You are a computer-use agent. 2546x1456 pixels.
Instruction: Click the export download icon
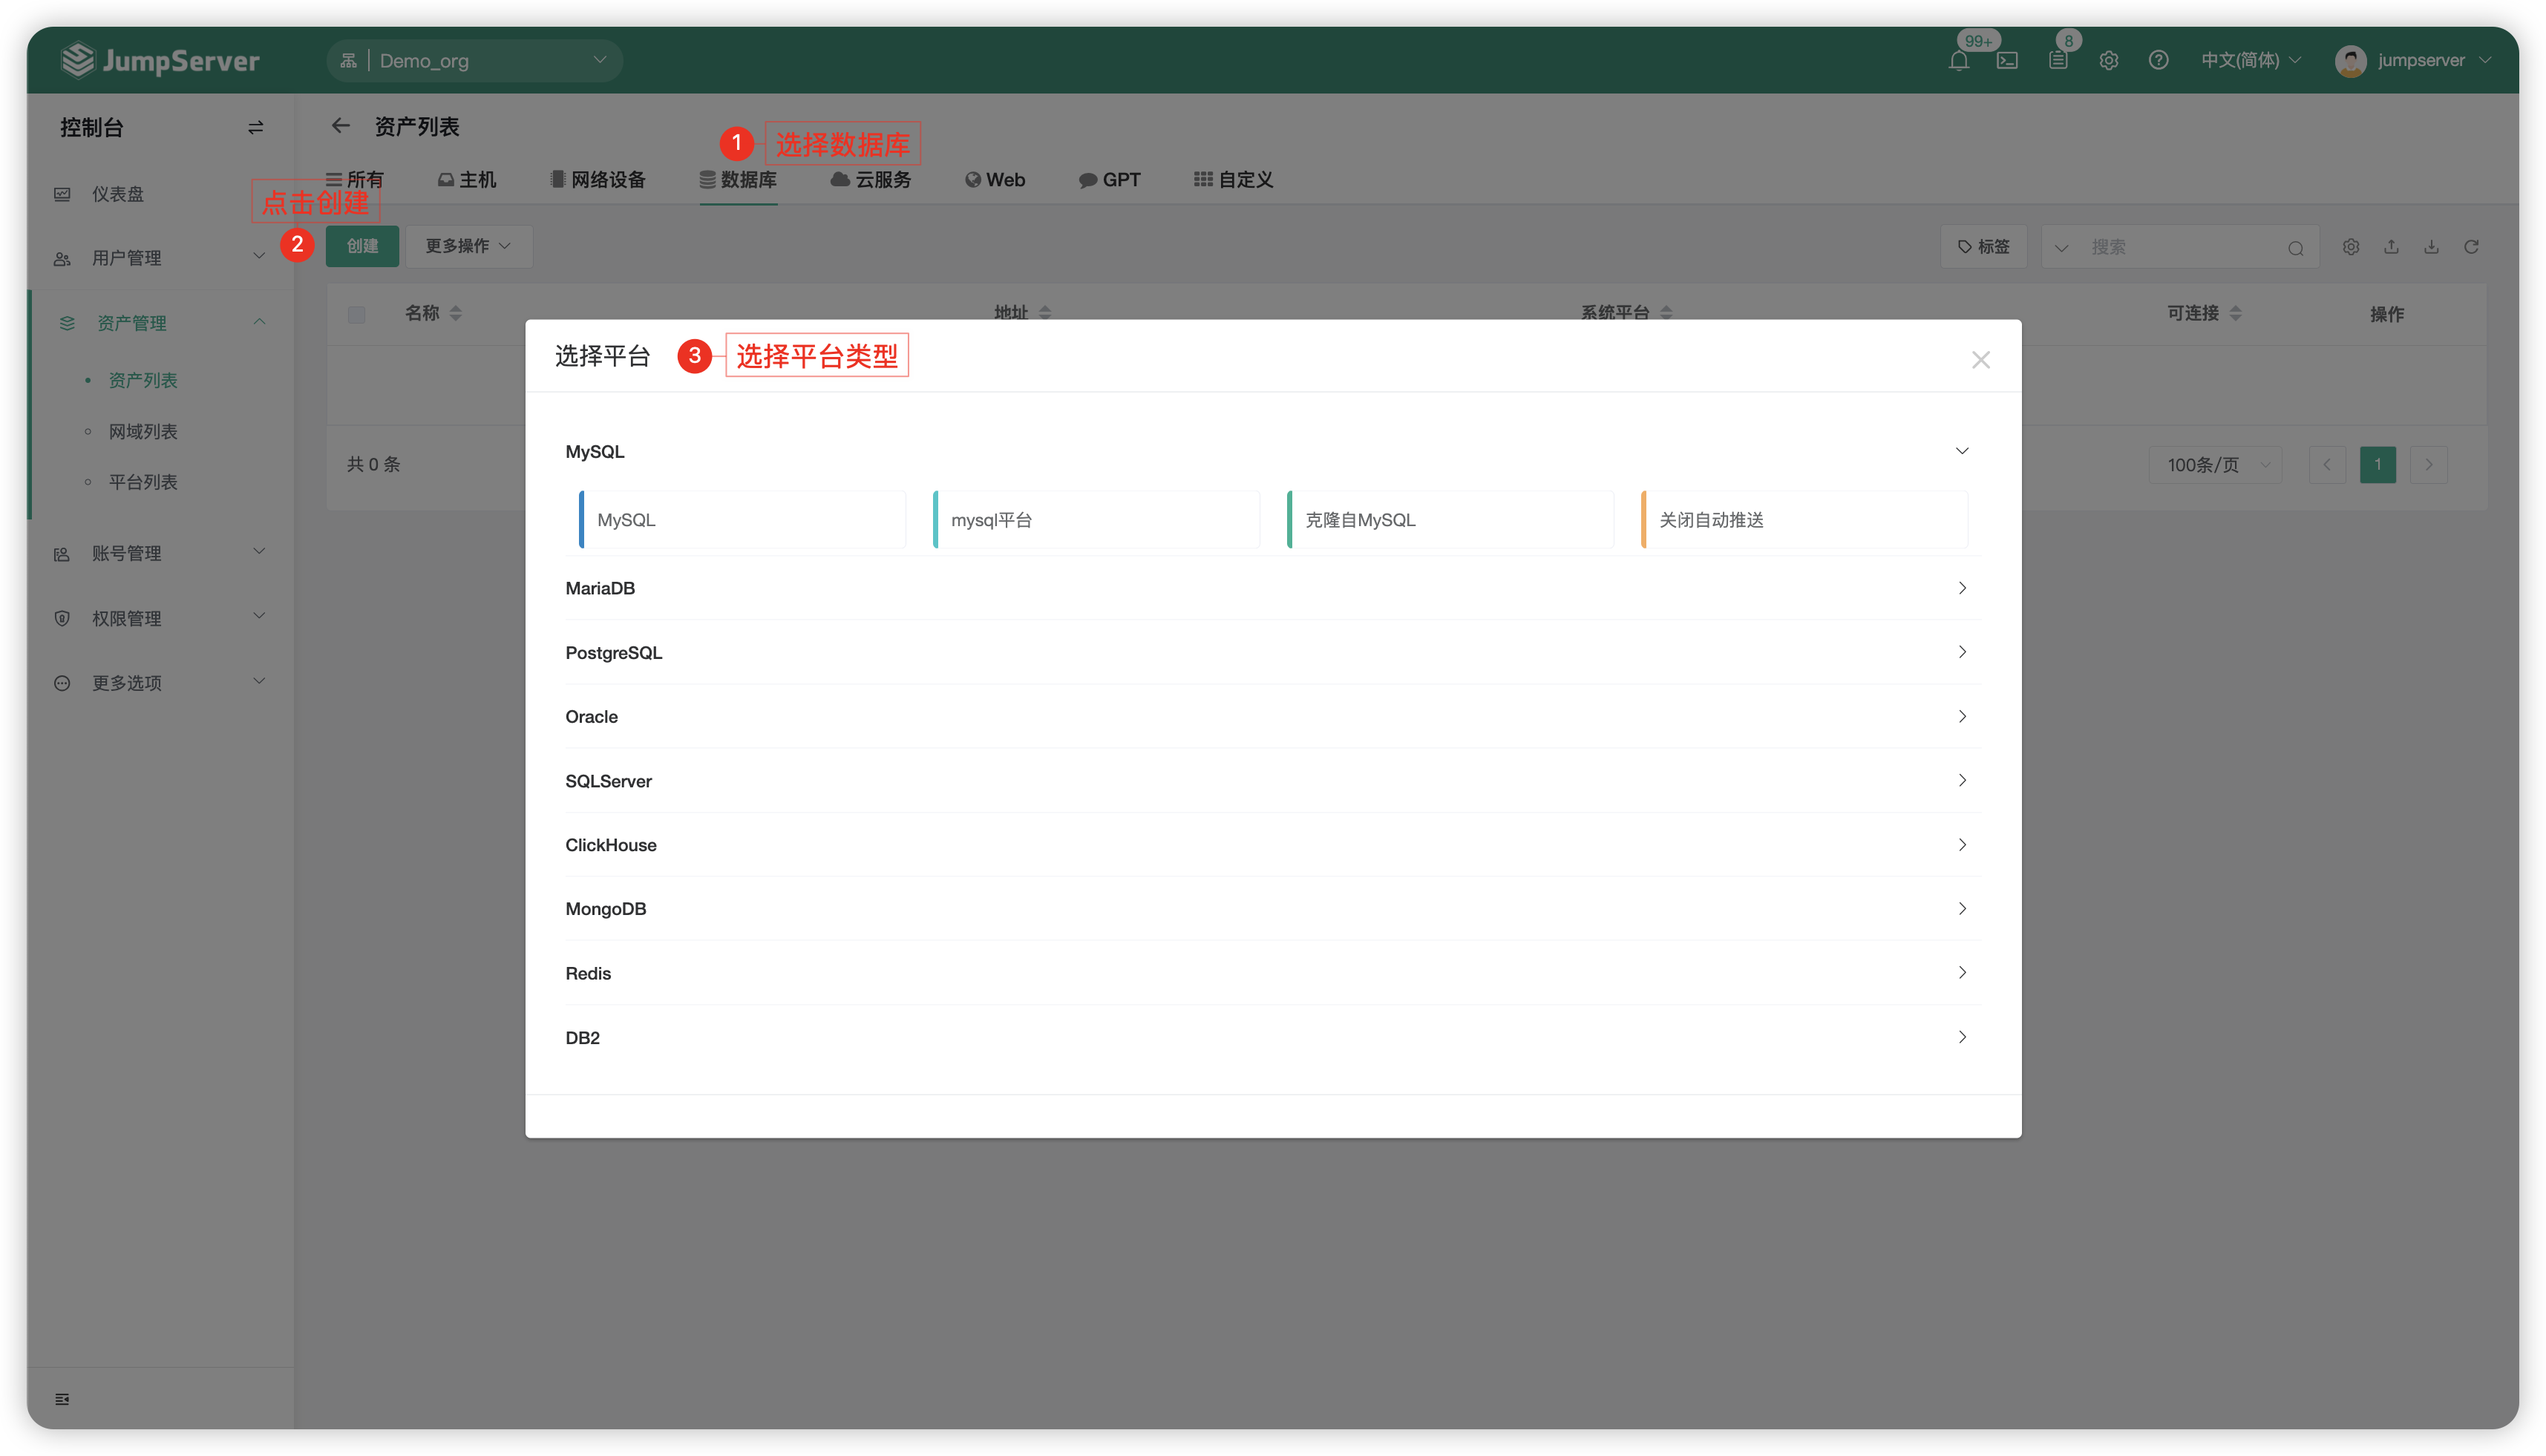2431,246
